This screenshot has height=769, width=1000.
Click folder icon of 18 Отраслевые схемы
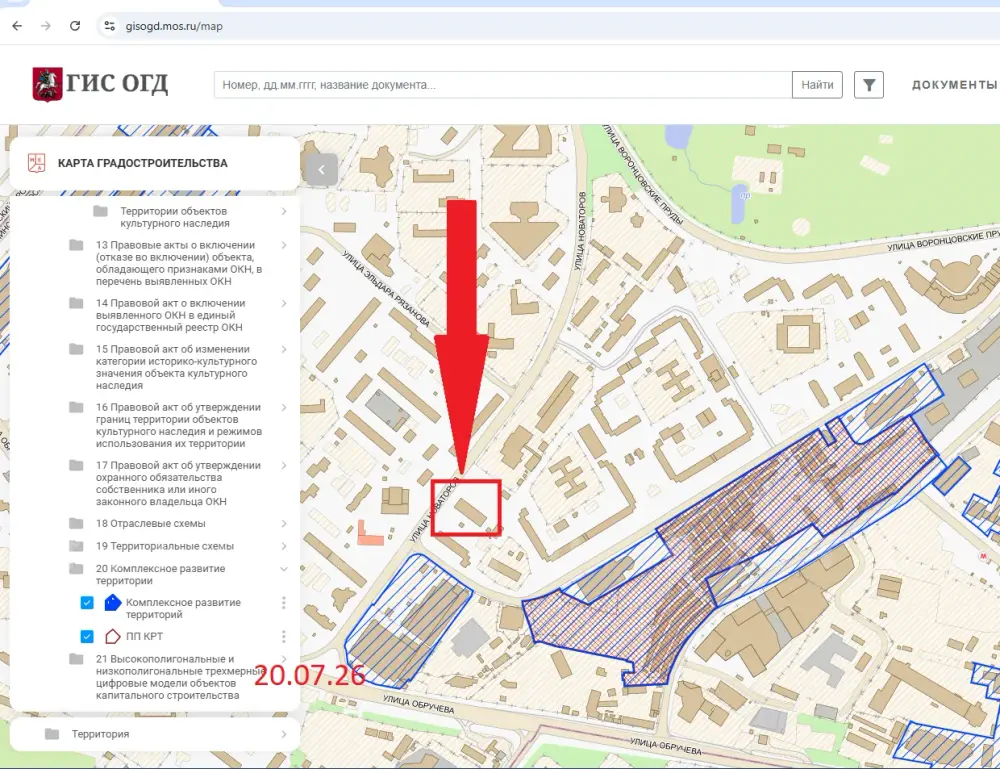pos(76,524)
